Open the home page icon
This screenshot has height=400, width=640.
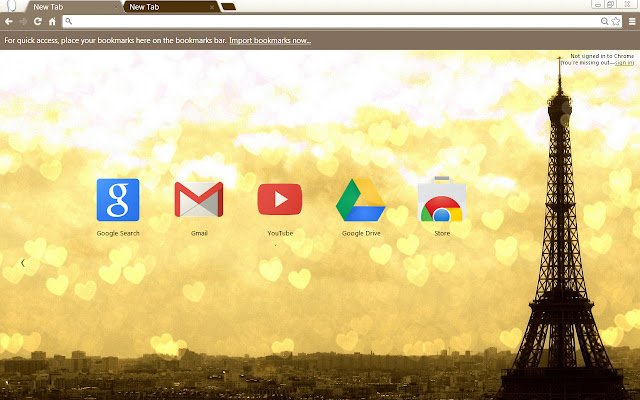click(52, 21)
